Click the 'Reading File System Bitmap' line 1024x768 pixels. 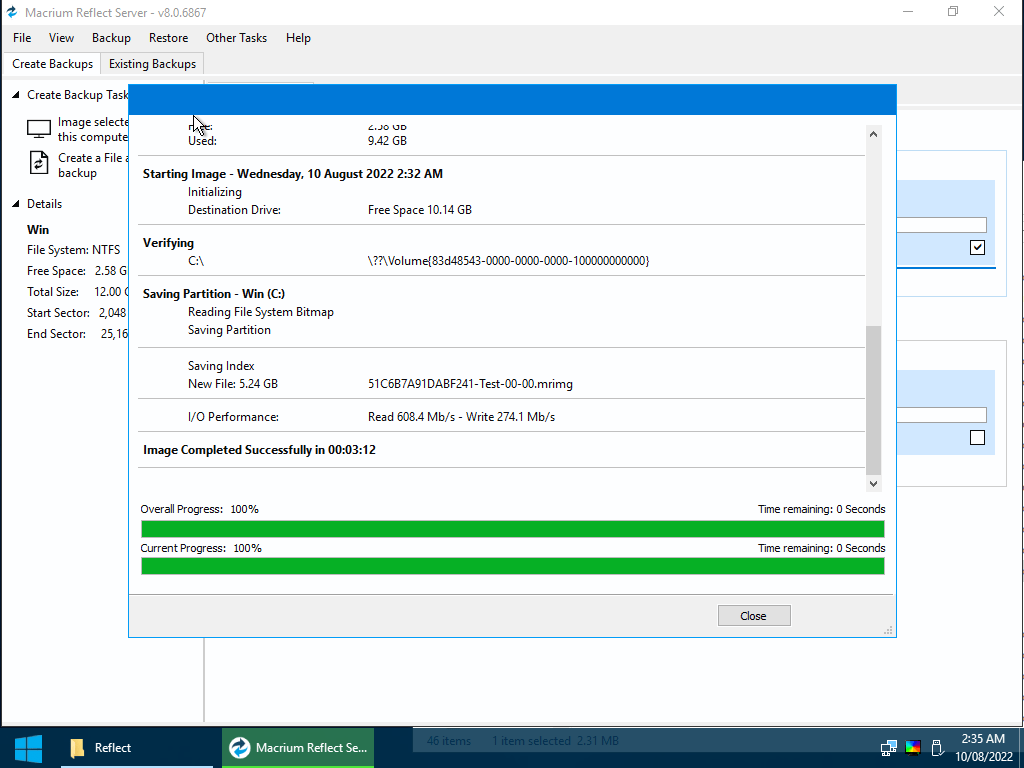(x=261, y=312)
